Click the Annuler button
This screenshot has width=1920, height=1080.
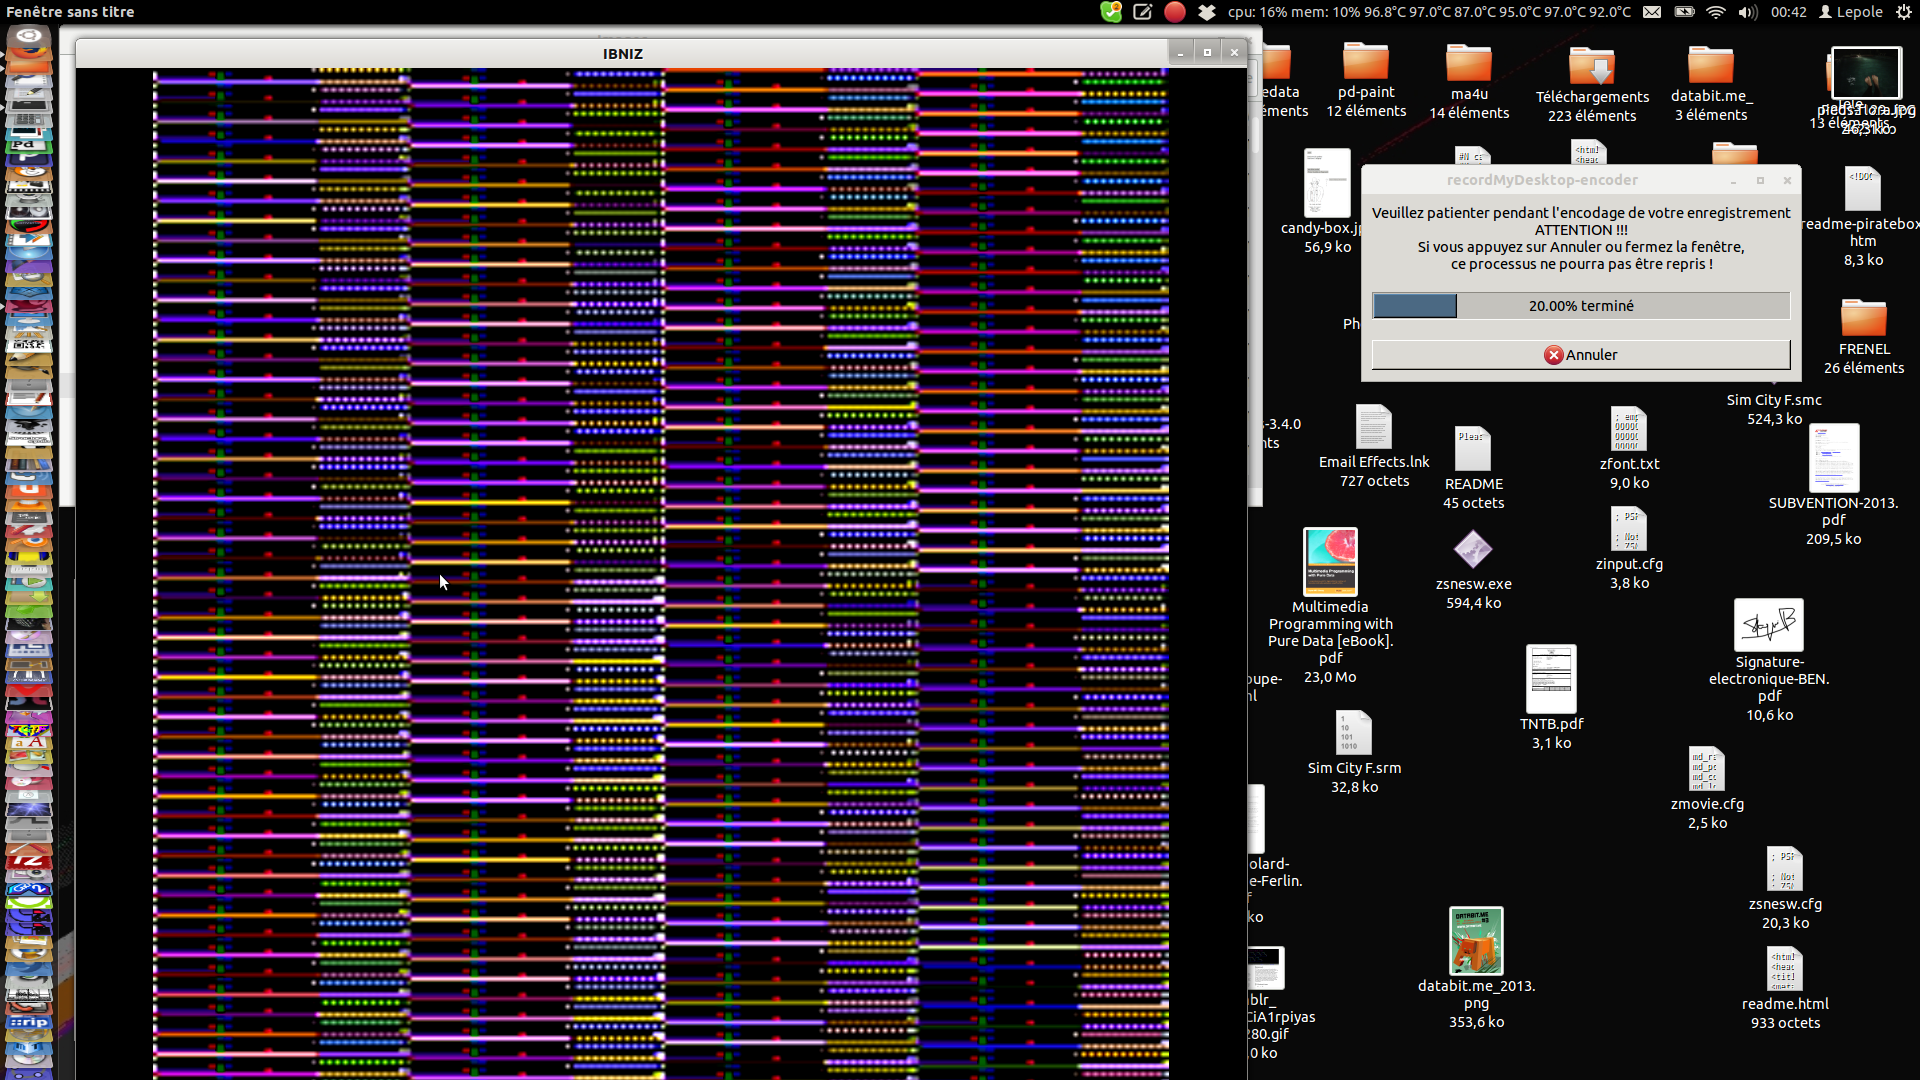point(1580,355)
